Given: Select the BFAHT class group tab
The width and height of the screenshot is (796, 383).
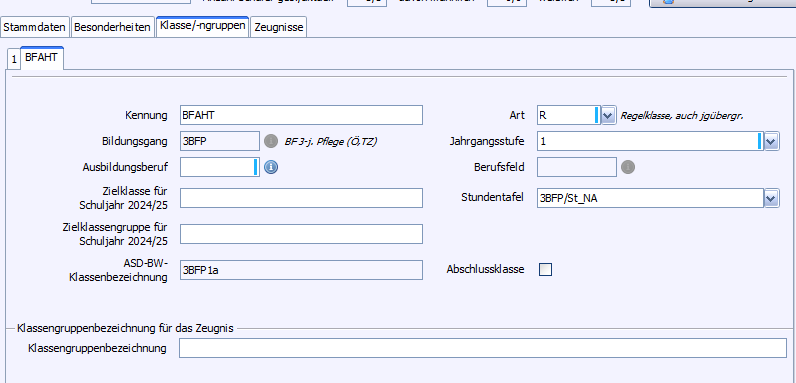Looking at the screenshot, I should pos(42,58).
